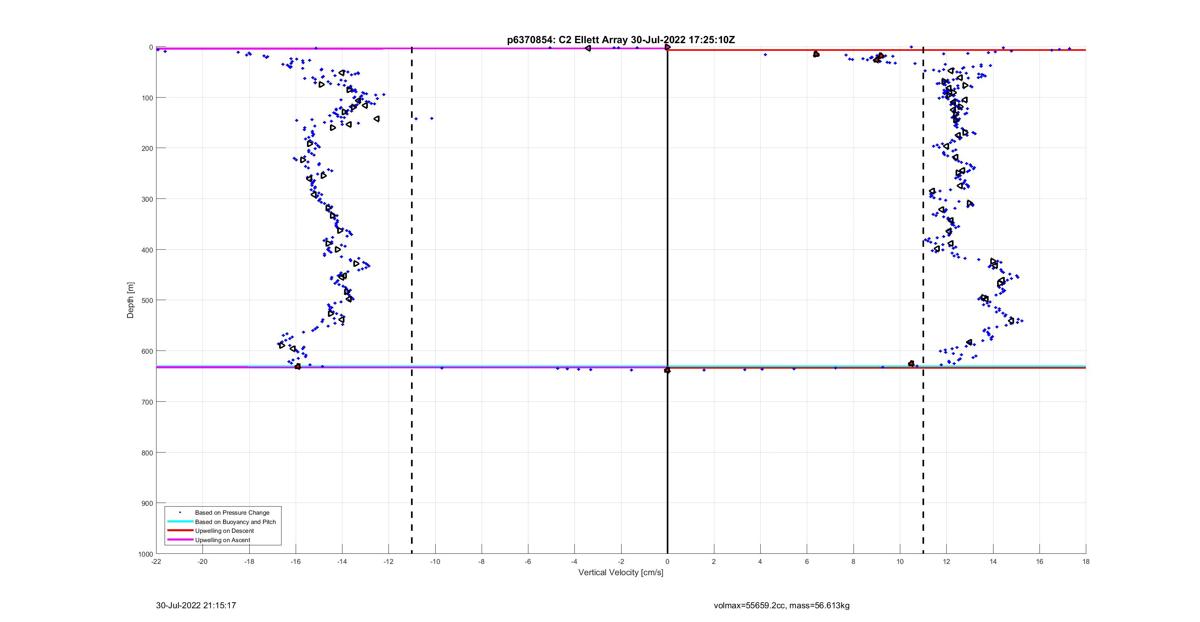Click x-axis tick label '-12'
Image resolution: width=1200 pixels, height=622 pixels.
coord(389,562)
